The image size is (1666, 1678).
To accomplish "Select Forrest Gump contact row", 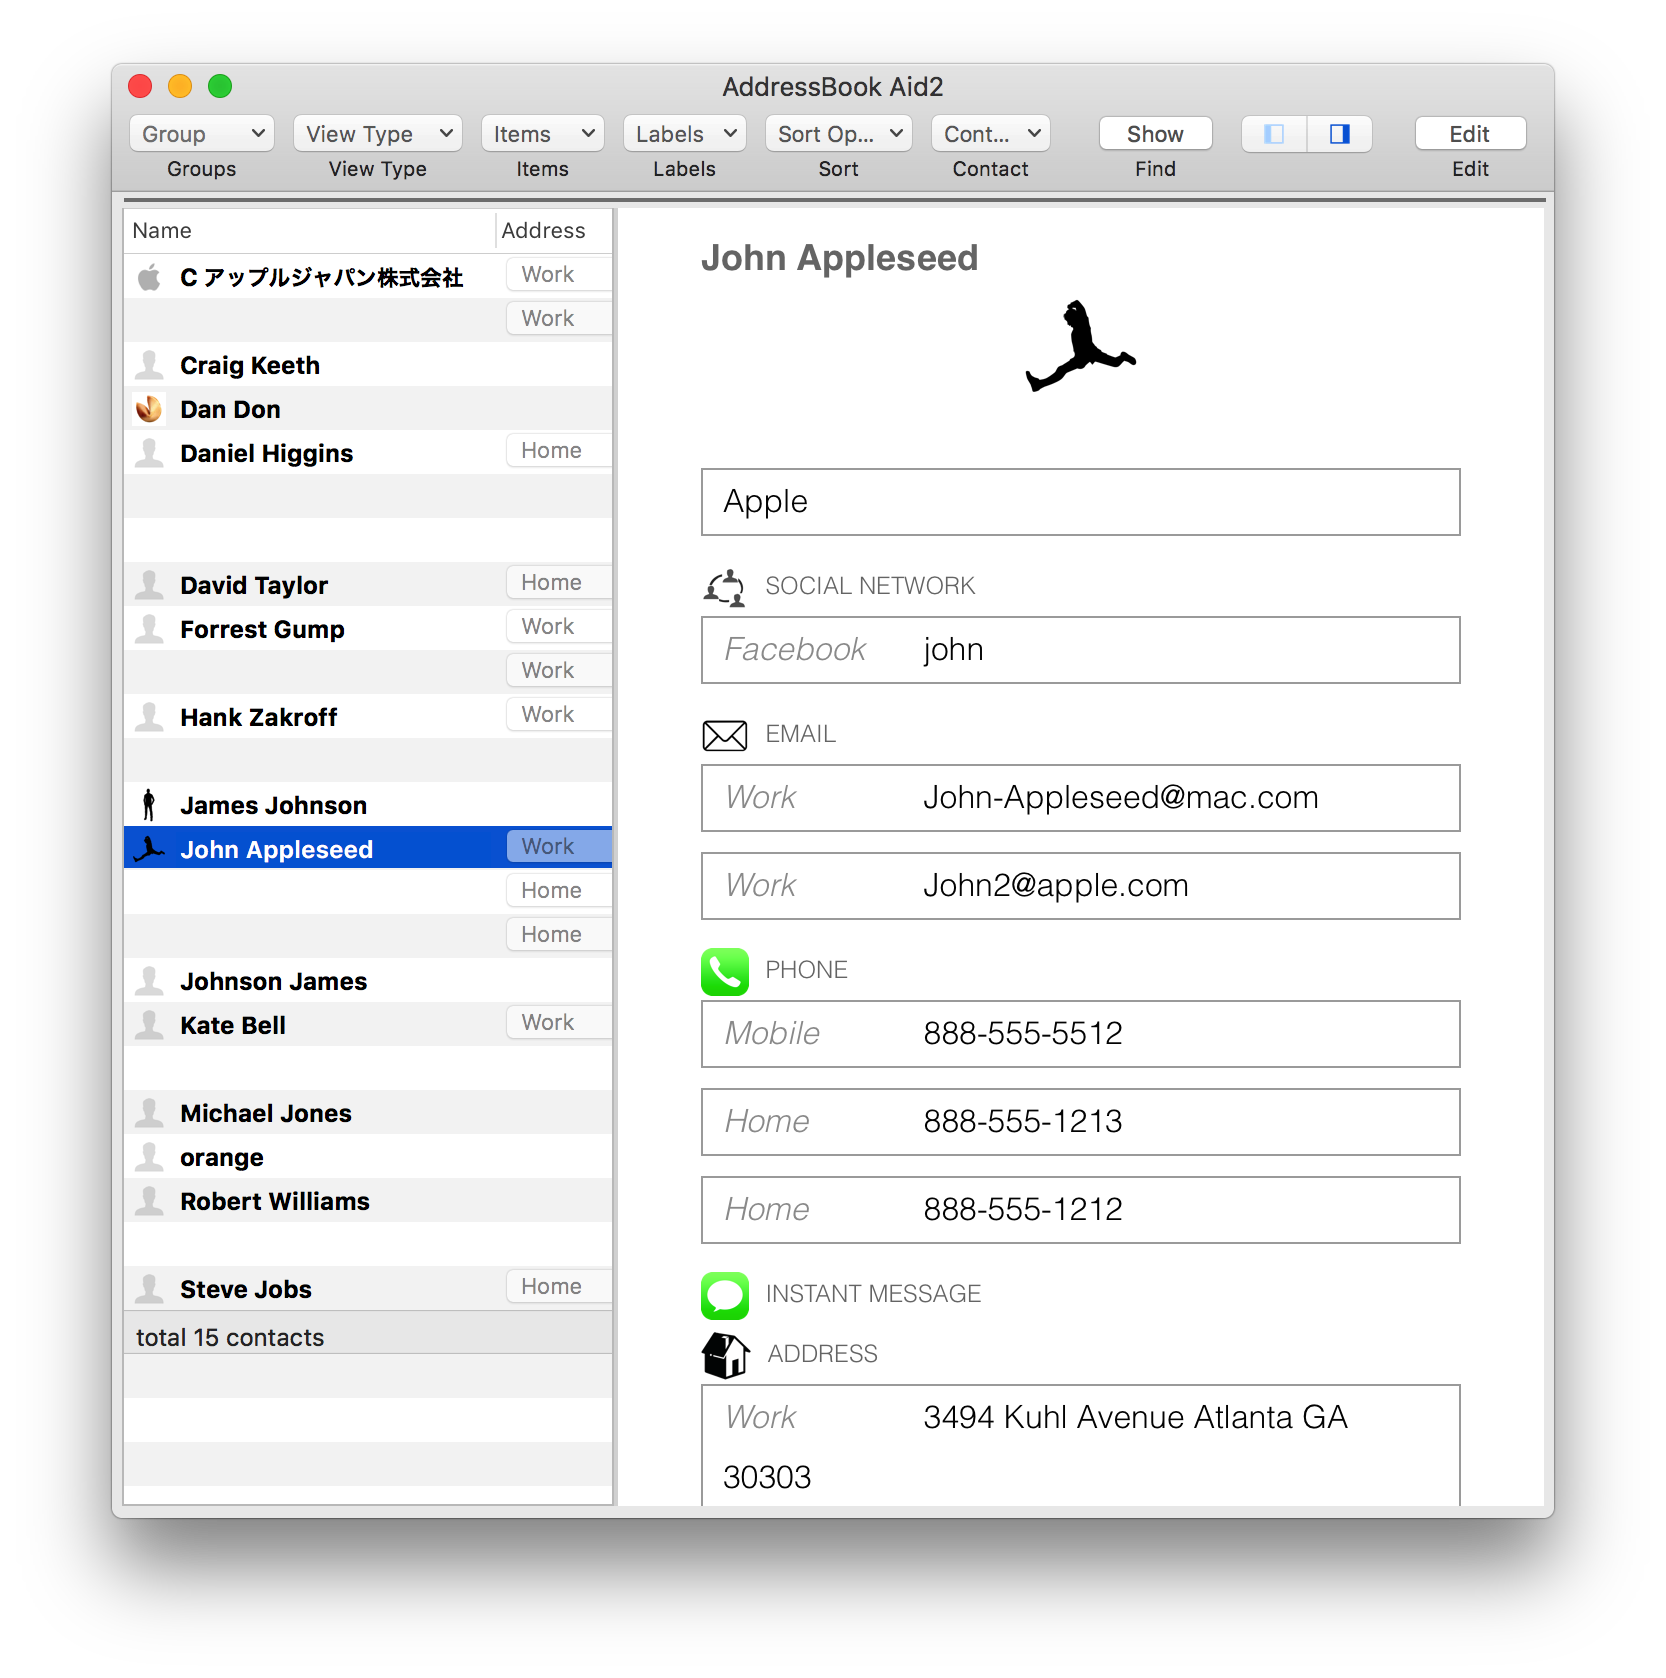I will (x=368, y=629).
